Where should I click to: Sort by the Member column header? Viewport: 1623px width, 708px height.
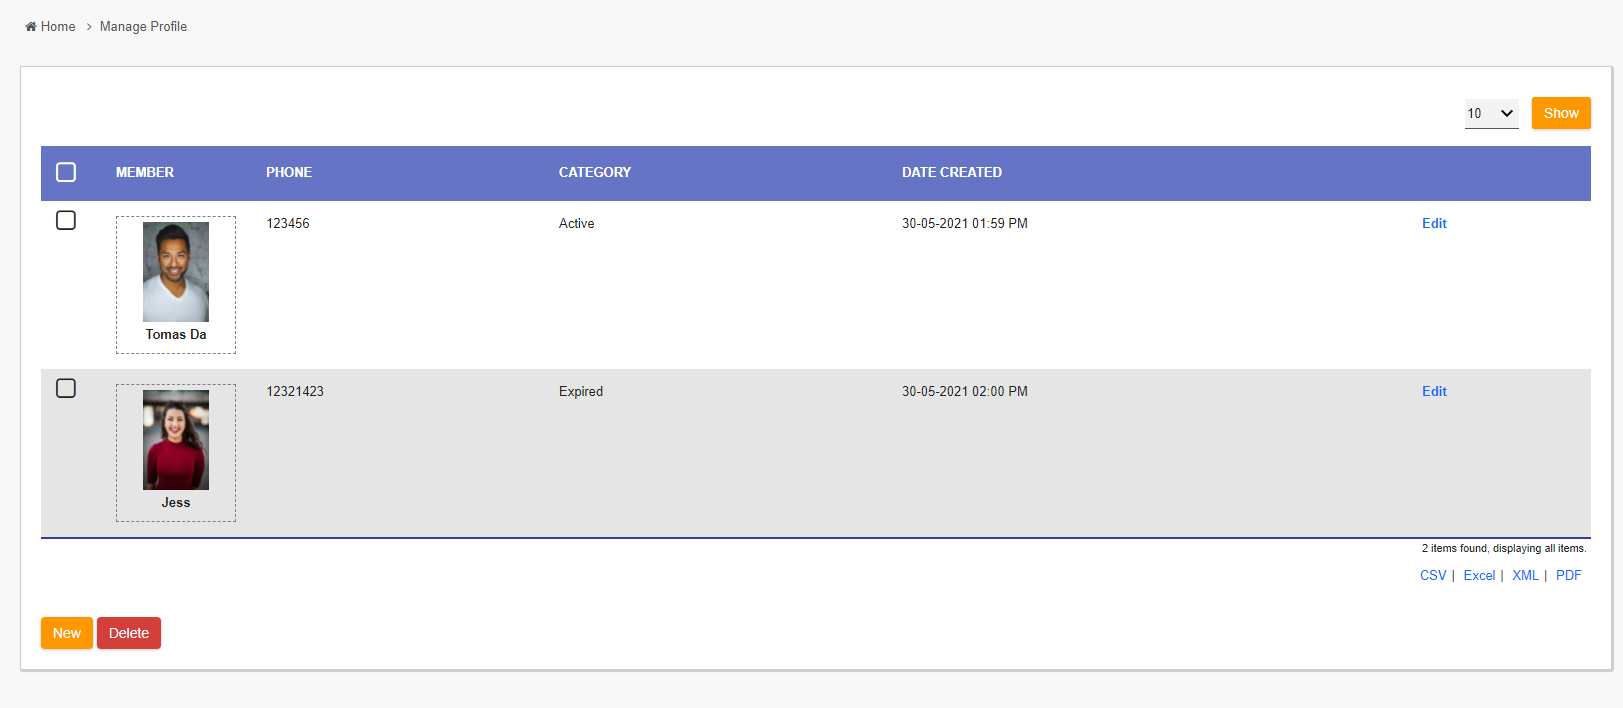pos(145,172)
